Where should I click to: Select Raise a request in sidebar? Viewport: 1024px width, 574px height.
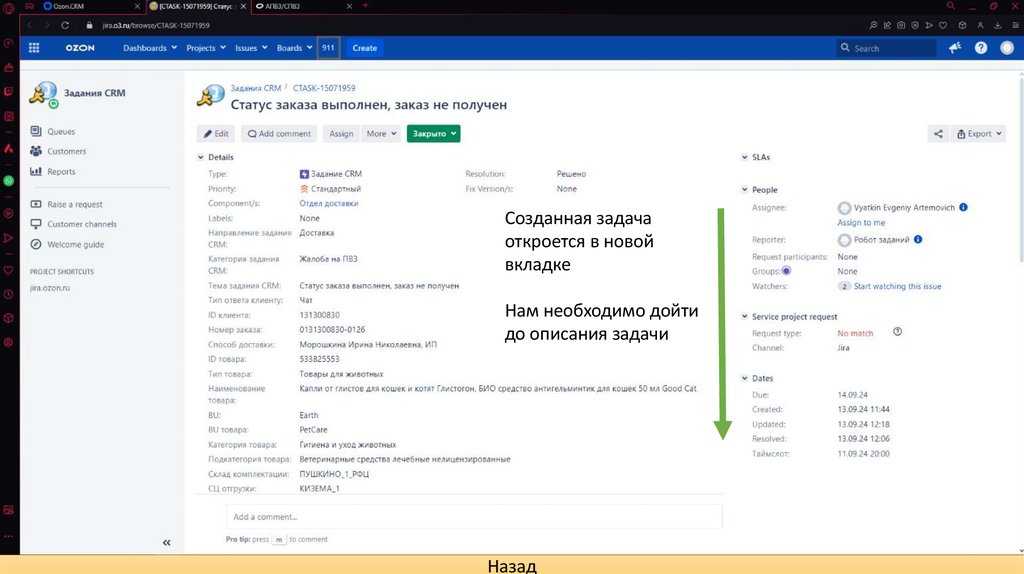click(74, 204)
